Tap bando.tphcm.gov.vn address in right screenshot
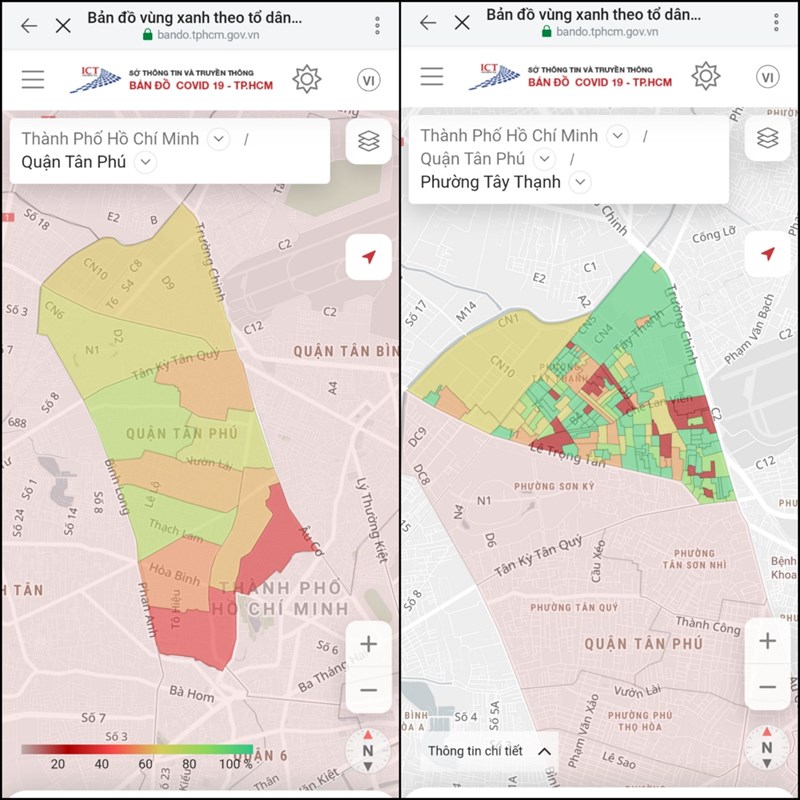 point(606,32)
